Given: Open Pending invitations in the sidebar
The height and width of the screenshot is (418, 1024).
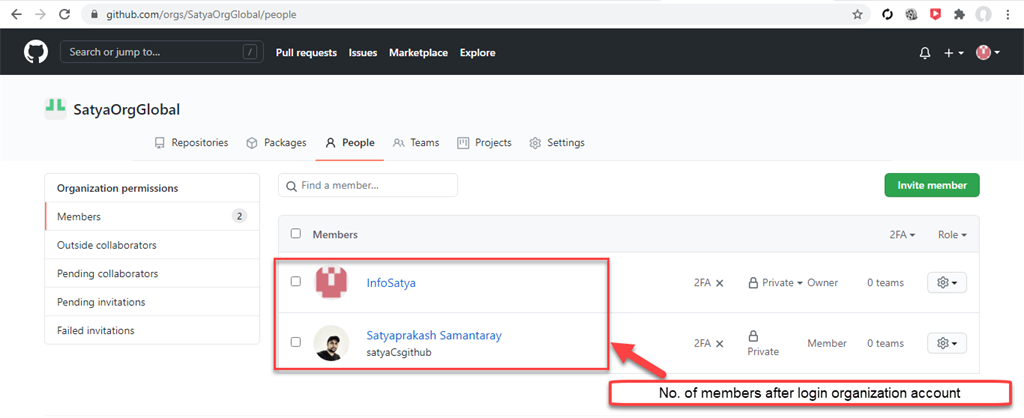Looking at the screenshot, I should pos(152,302).
